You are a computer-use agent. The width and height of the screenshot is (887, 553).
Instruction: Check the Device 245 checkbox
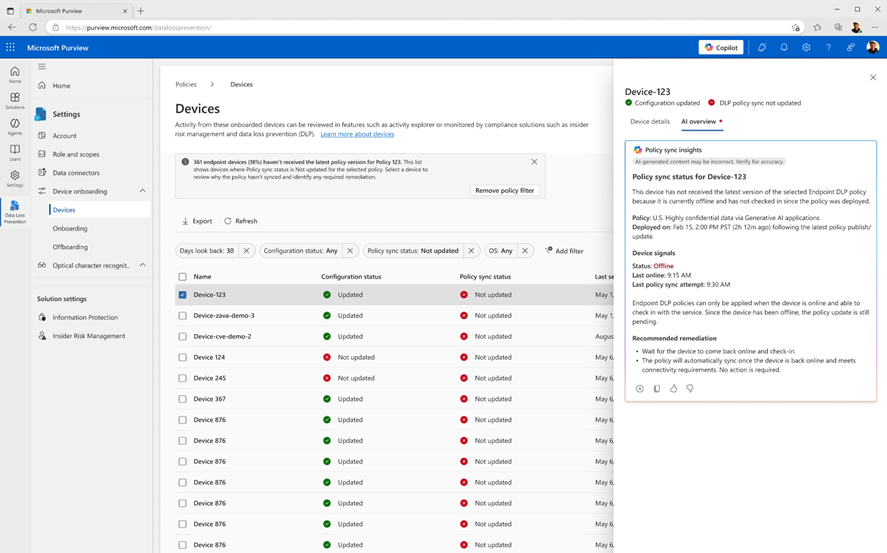click(182, 378)
